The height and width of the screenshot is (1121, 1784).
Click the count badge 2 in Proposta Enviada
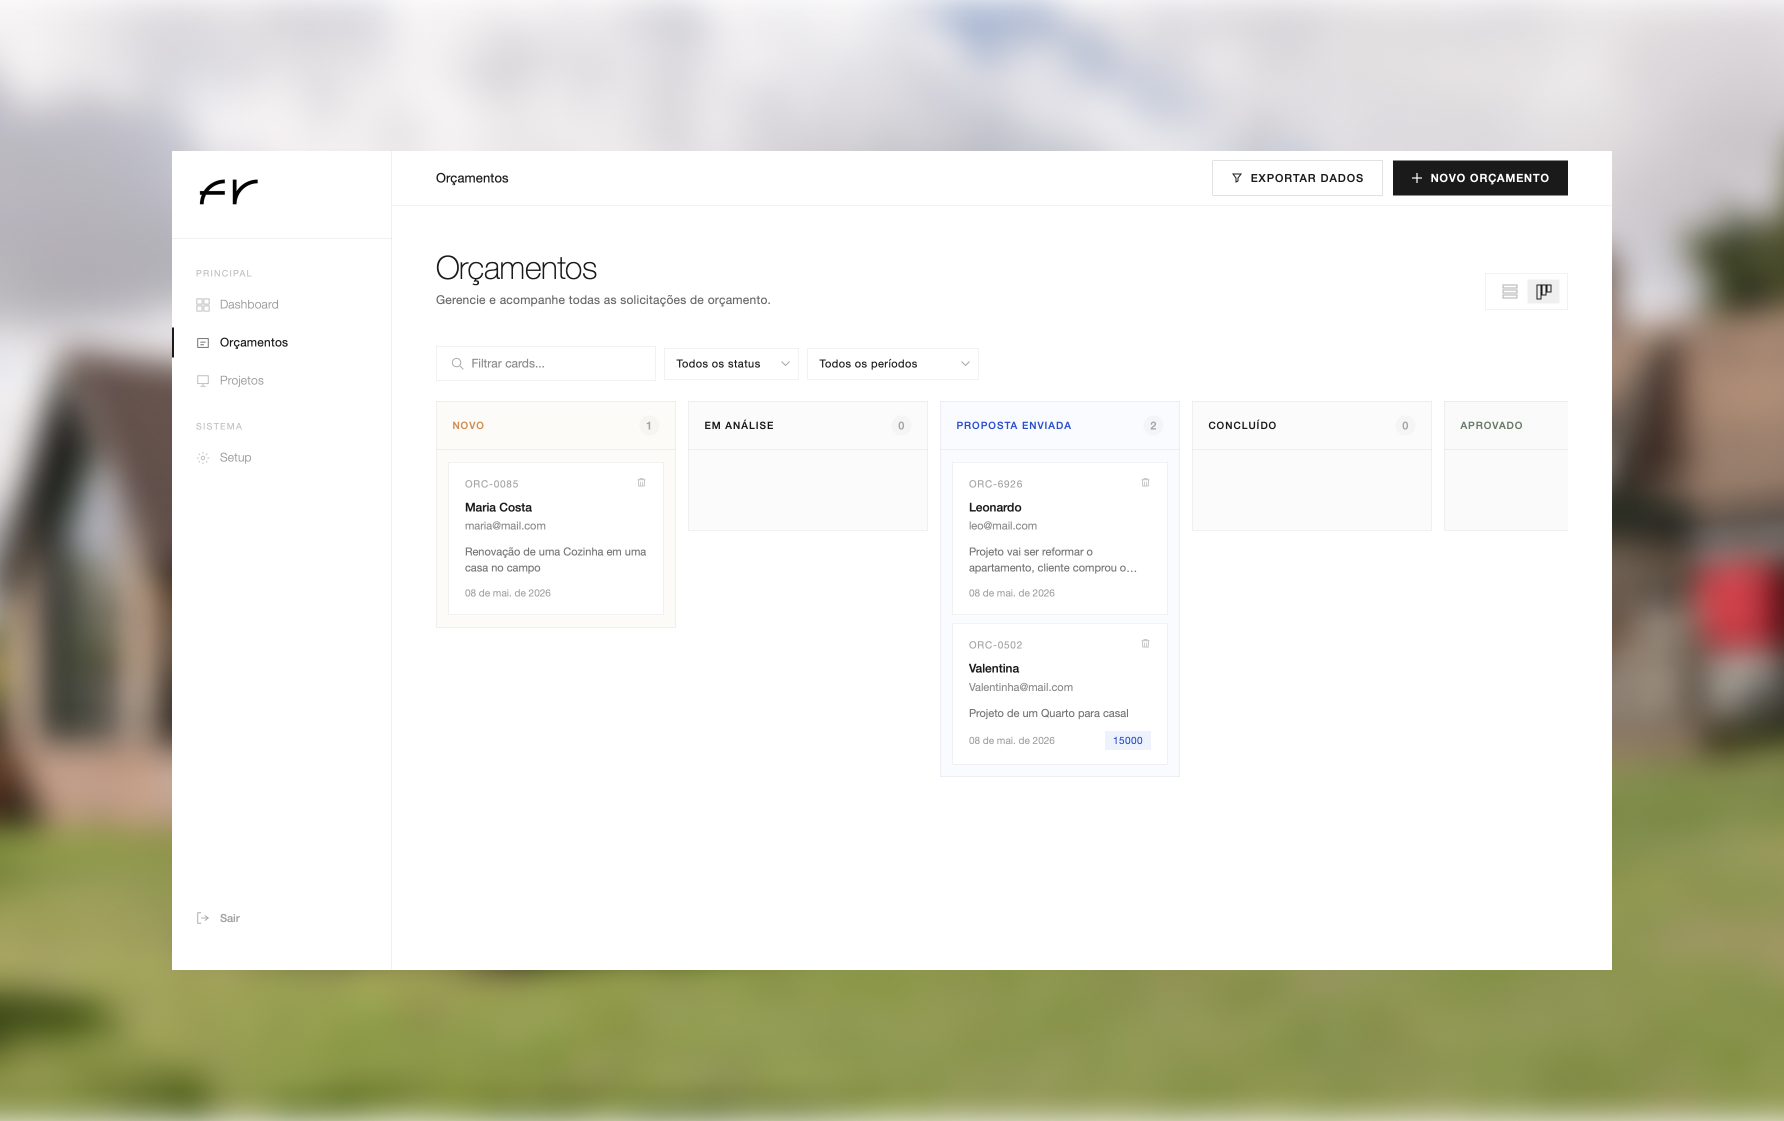click(1153, 426)
